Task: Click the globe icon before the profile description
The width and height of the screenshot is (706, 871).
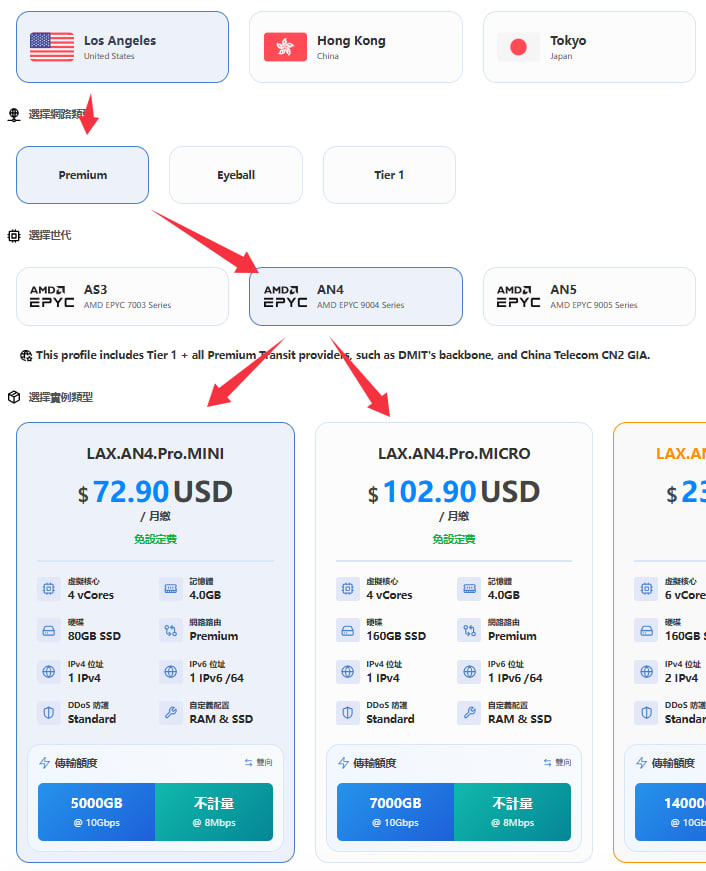Action: point(26,356)
